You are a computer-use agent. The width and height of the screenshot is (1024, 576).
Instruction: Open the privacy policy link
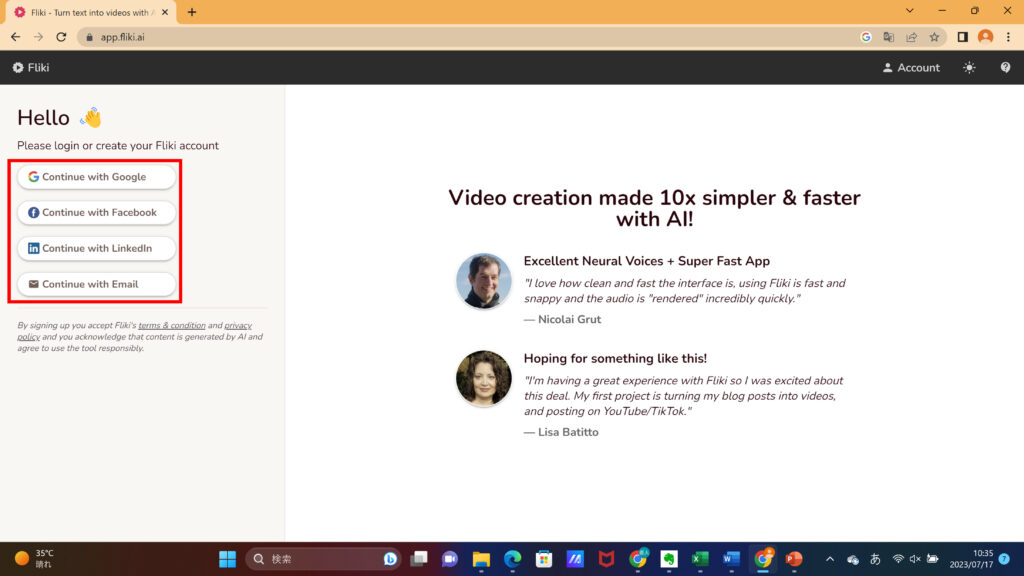click(238, 325)
